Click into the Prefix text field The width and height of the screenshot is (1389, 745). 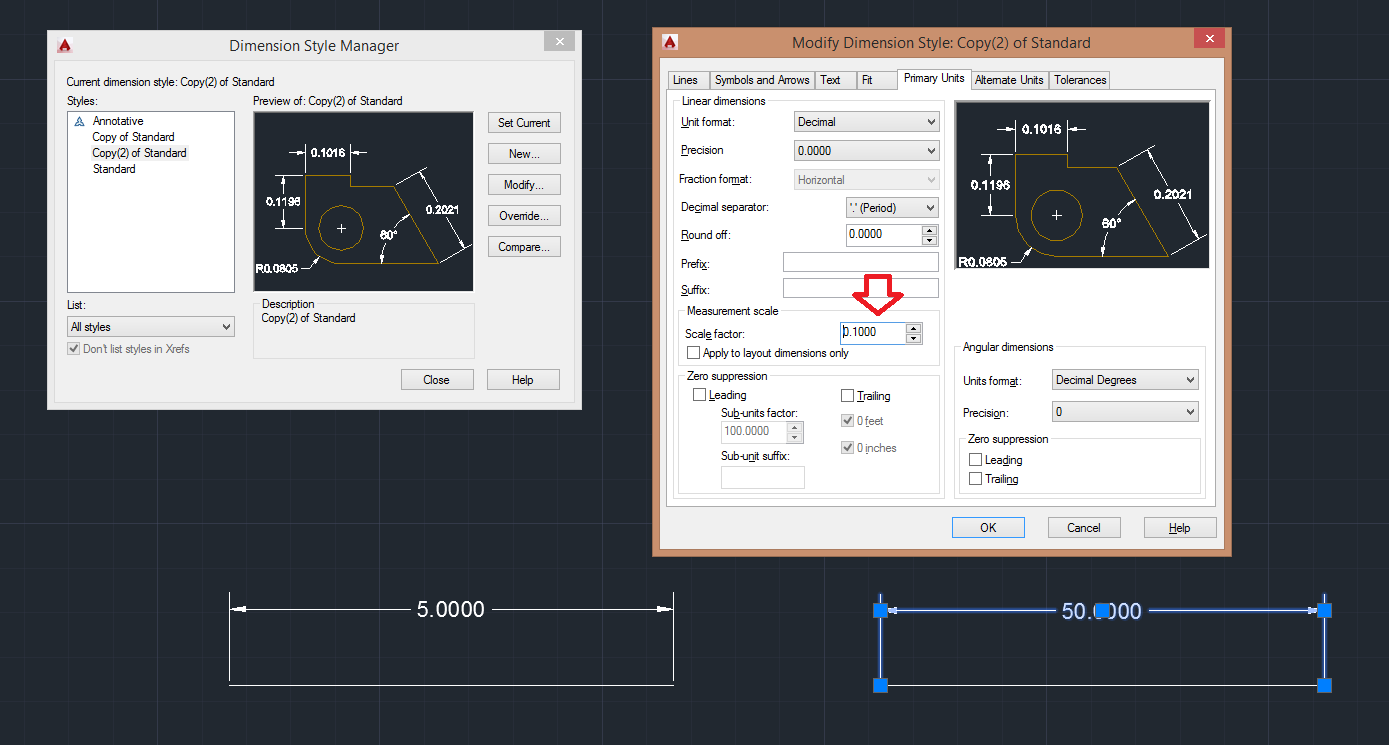[860, 263]
